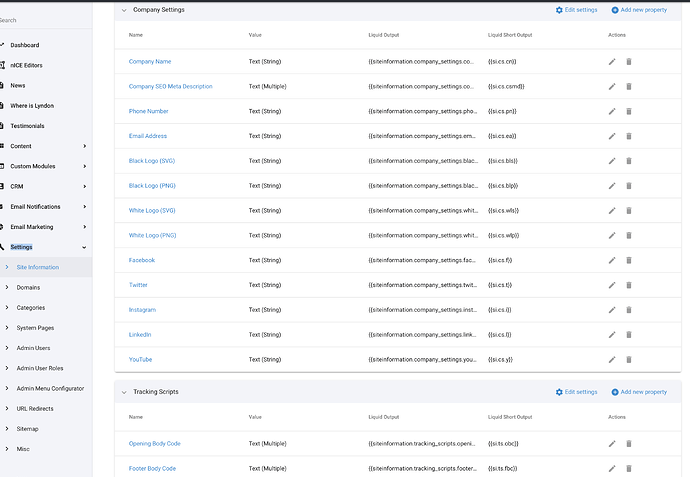Open Admin Menu Configurator submenu item
This screenshot has height=477, width=690.
50,389
